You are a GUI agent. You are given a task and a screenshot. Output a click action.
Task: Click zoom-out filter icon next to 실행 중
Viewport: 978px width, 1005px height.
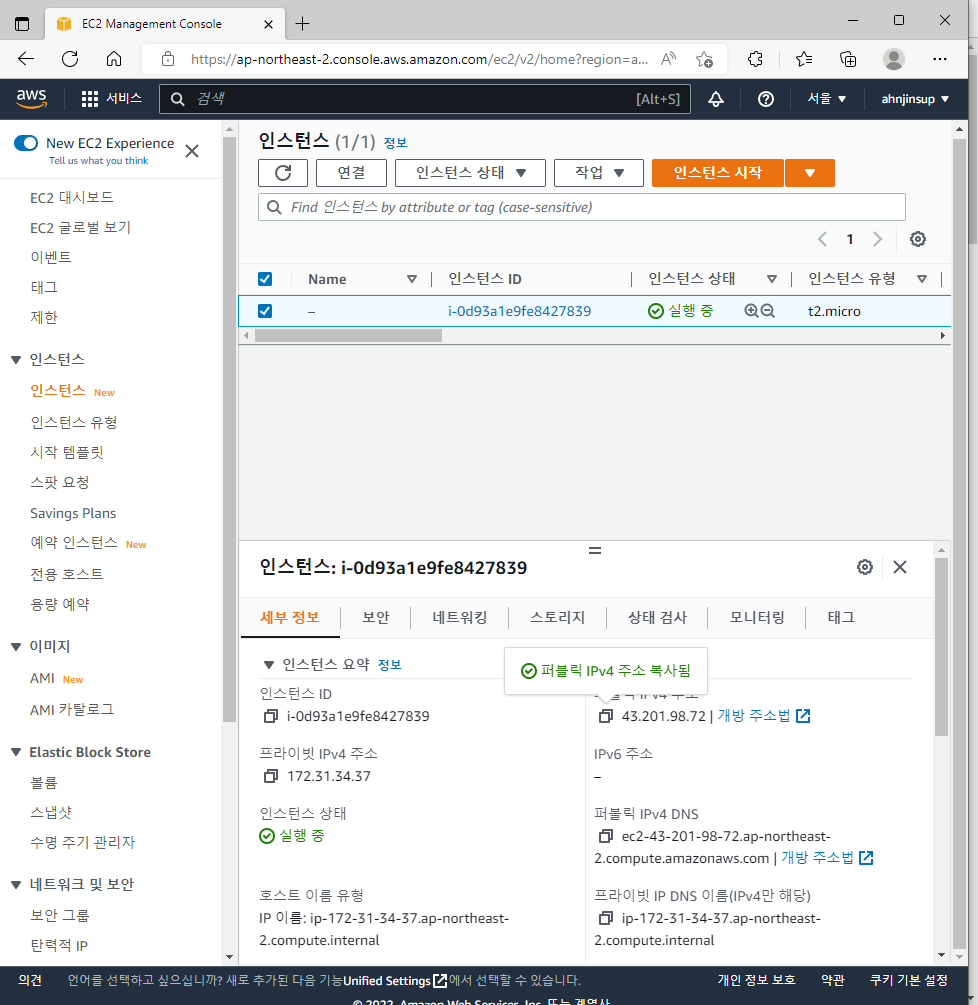[768, 311]
